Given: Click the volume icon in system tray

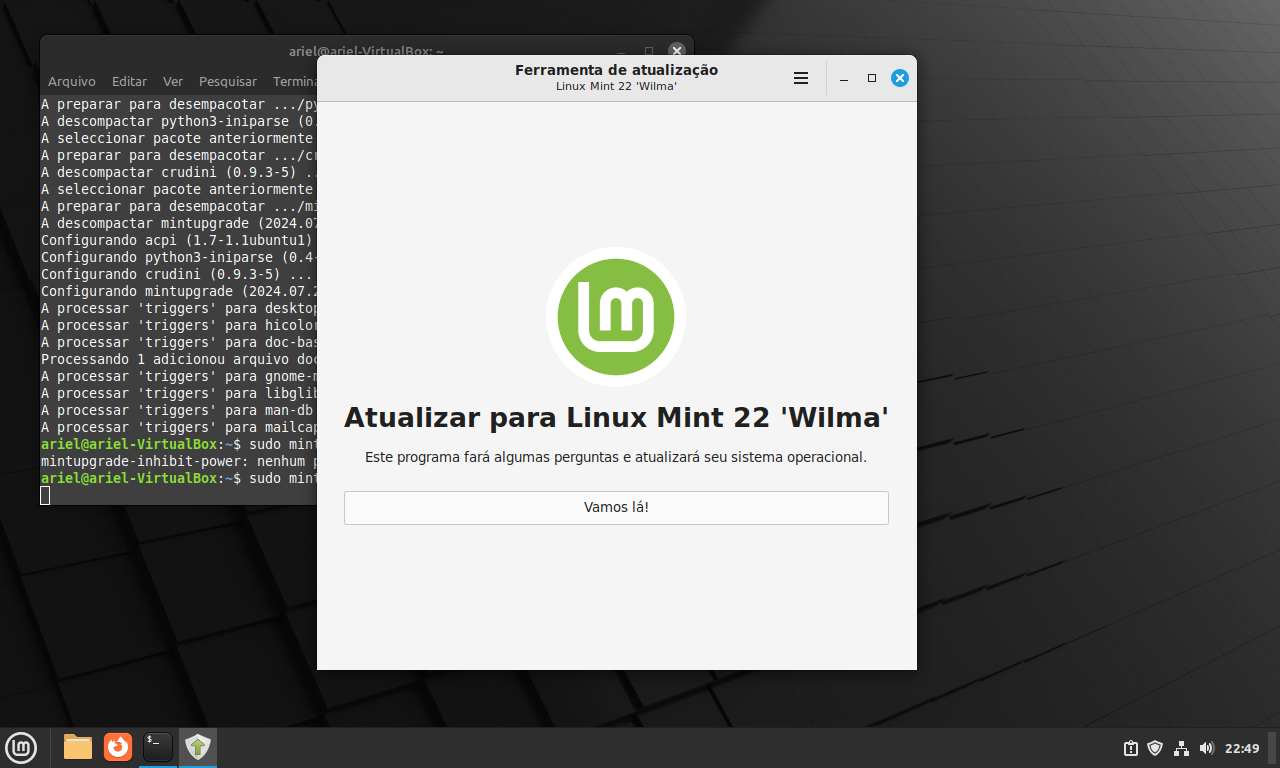Looking at the screenshot, I should coord(1205,747).
